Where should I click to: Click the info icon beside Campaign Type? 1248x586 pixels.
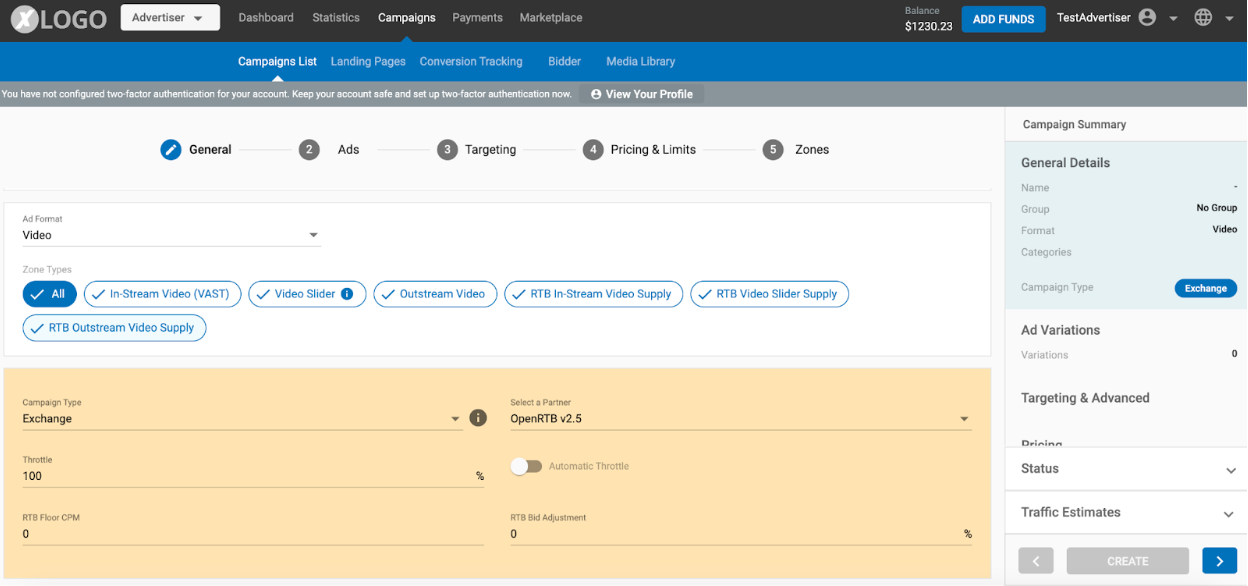click(x=478, y=418)
